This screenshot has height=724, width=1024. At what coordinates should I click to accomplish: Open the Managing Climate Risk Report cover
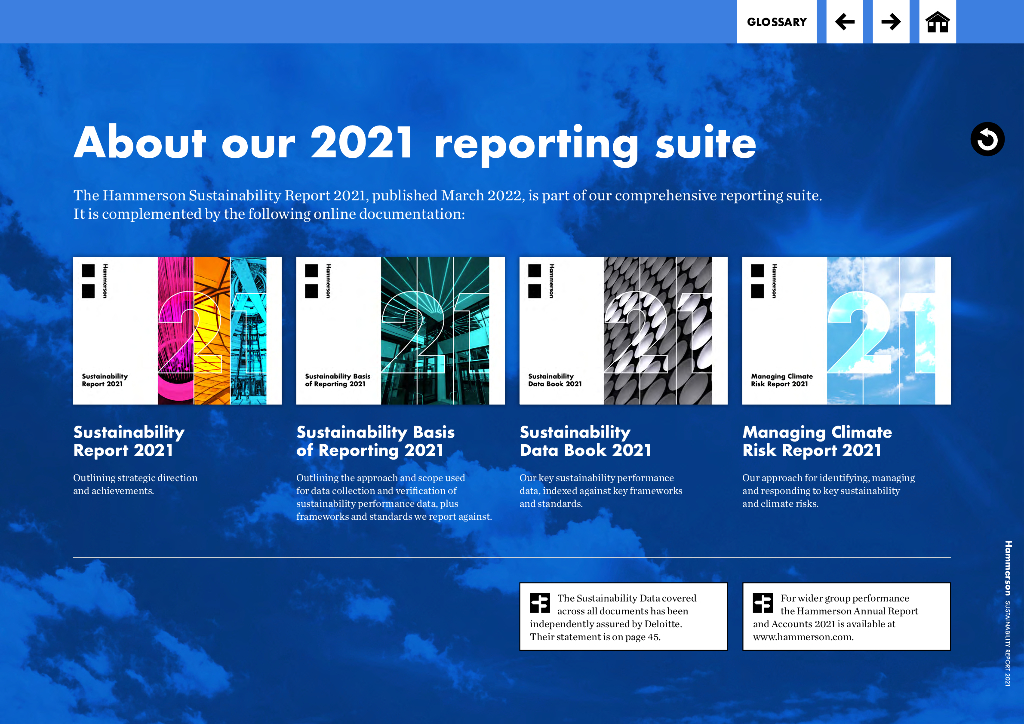pos(846,331)
